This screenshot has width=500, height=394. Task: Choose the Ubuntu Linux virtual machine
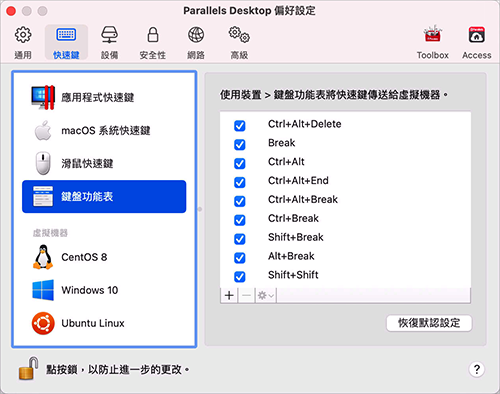(104, 323)
